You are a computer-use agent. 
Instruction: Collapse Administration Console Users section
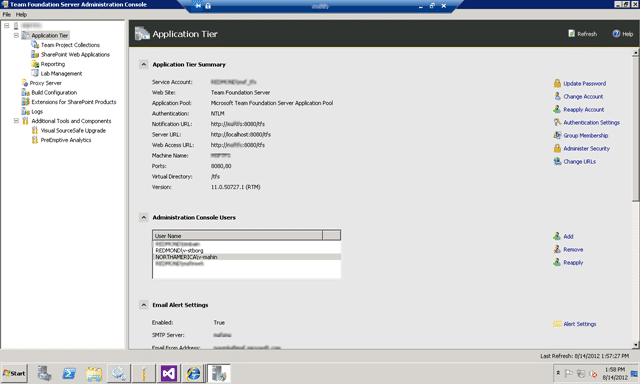point(144,218)
